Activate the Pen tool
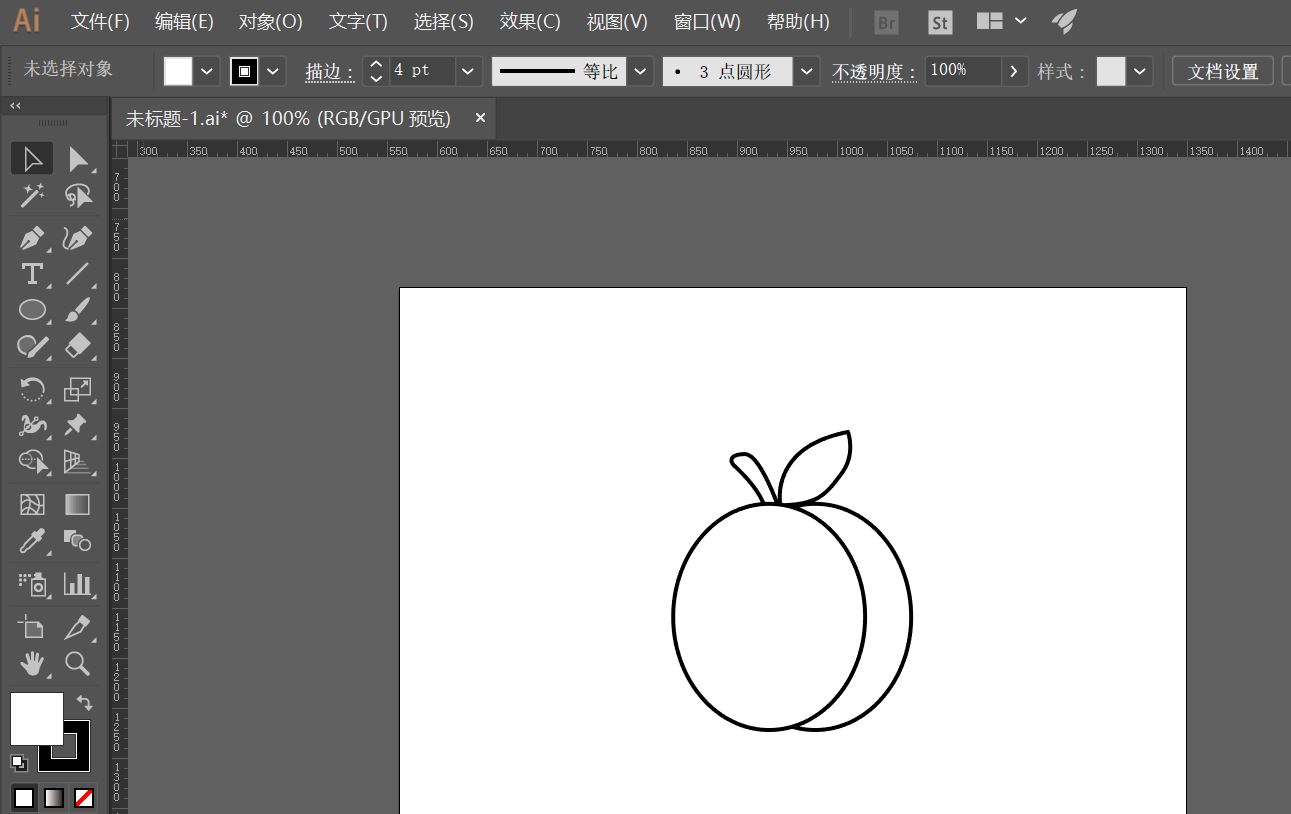This screenshot has width=1291, height=814. tap(31, 238)
